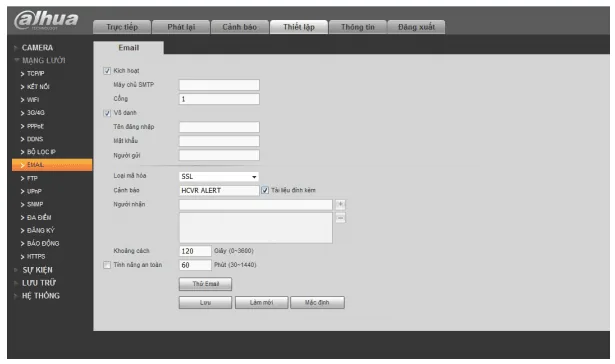
Task: Click the Máy chủ SMTP input field
Action: pos(219,85)
